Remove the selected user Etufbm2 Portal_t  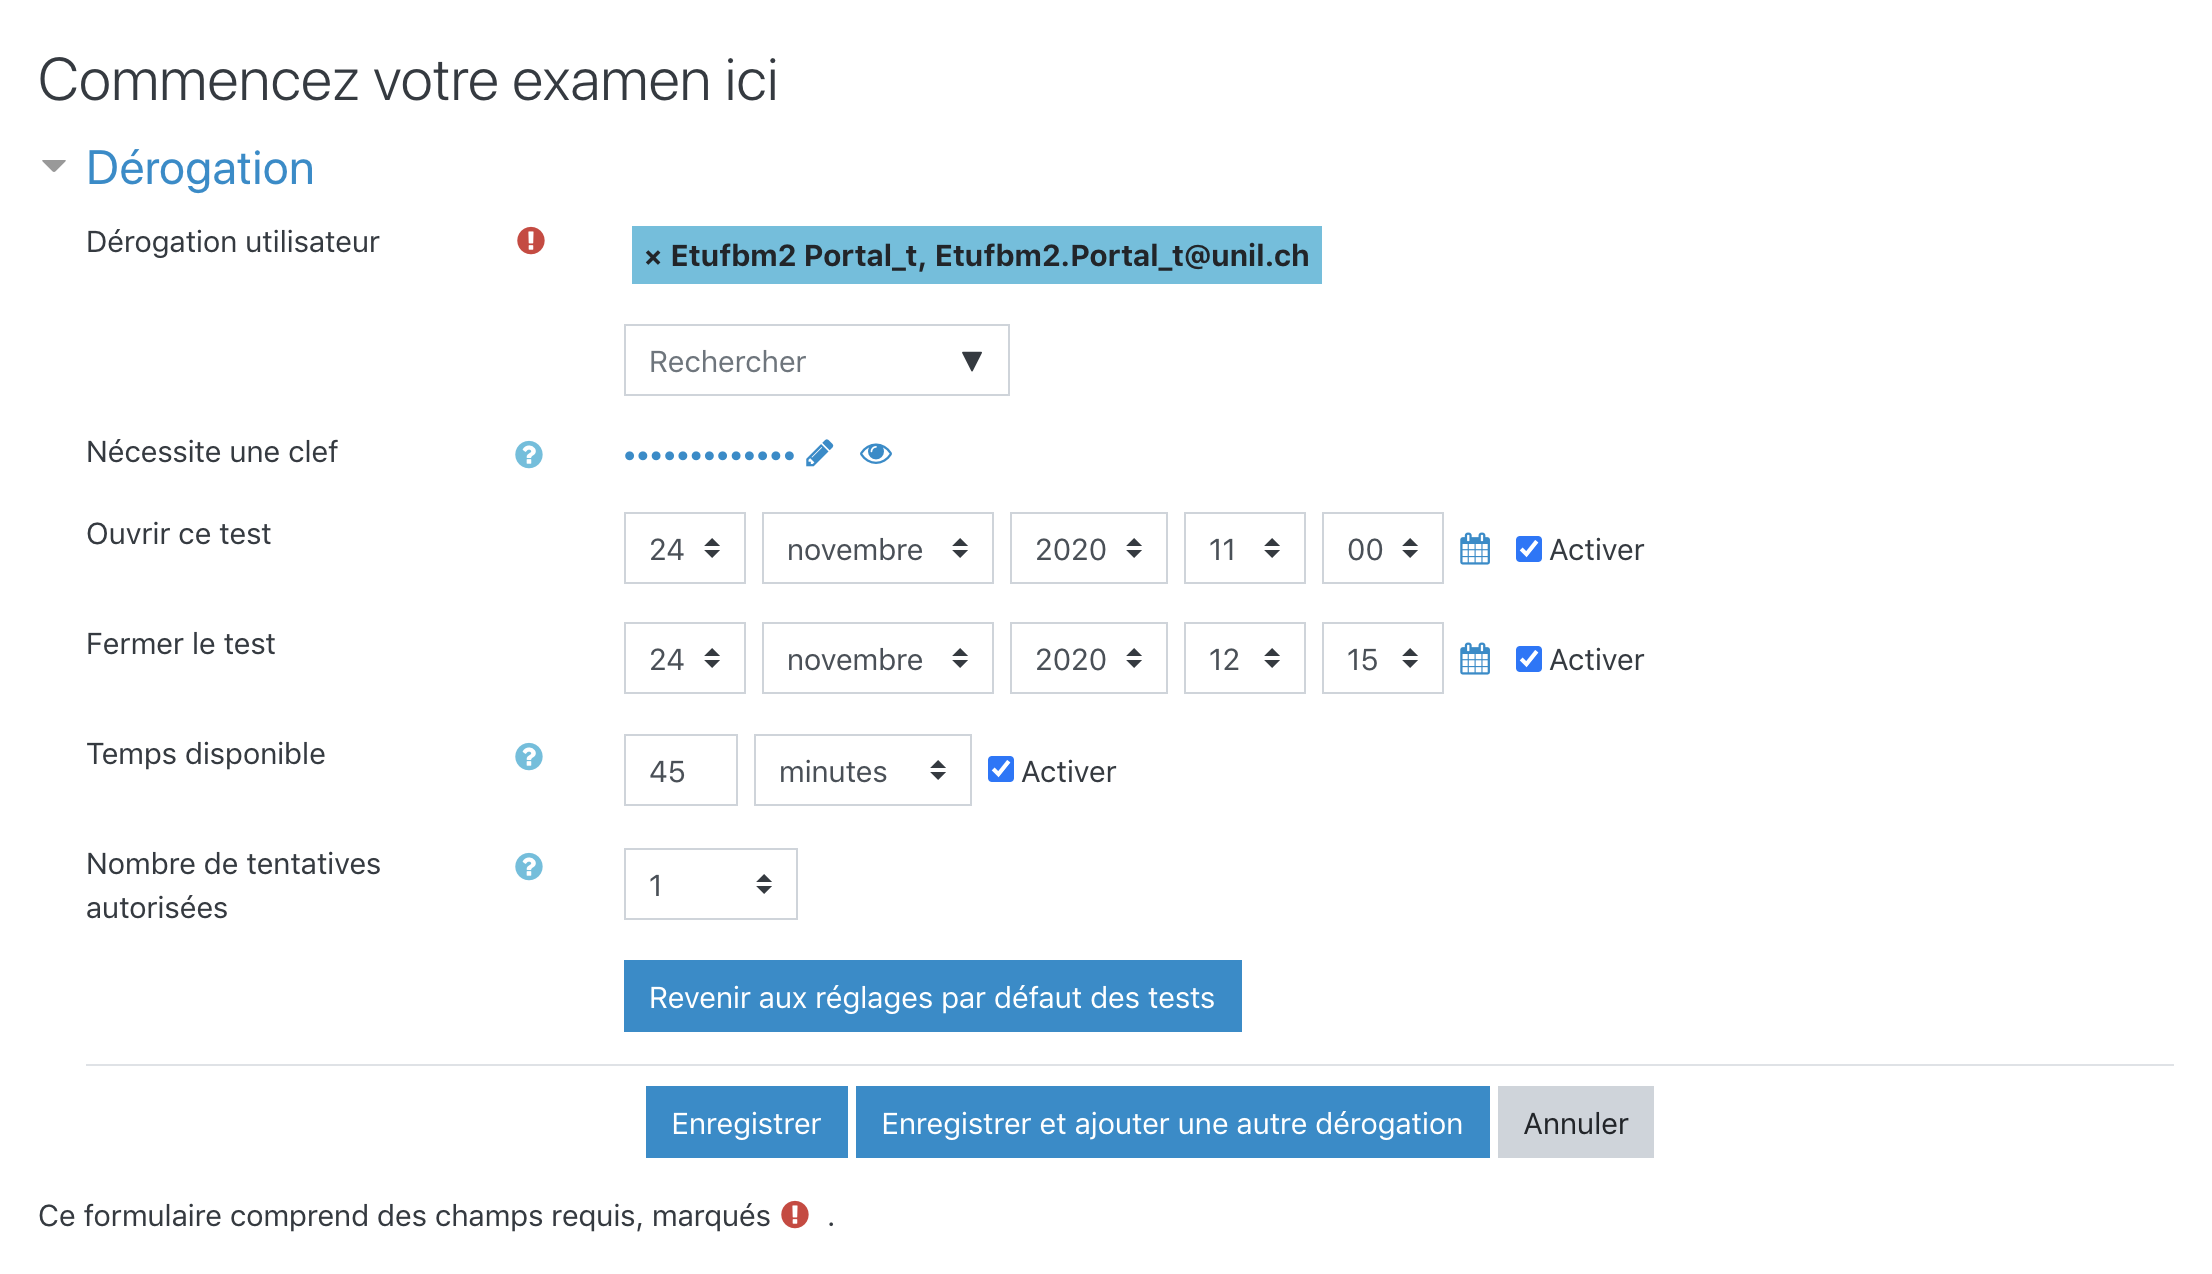click(x=653, y=257)
